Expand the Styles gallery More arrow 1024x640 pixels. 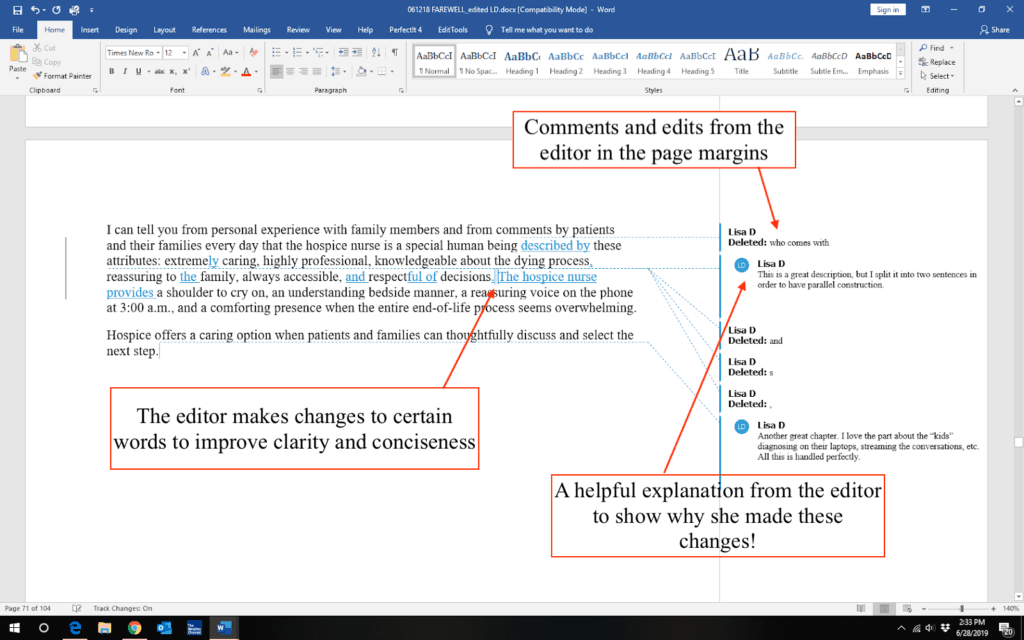tap(901, 74)
